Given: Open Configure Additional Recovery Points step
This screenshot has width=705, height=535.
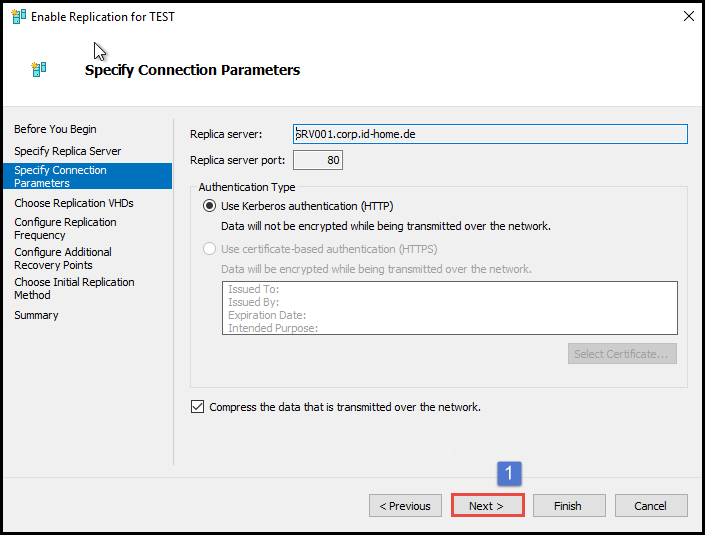Looking at the screenshot, I should click(x=62, y=259).
